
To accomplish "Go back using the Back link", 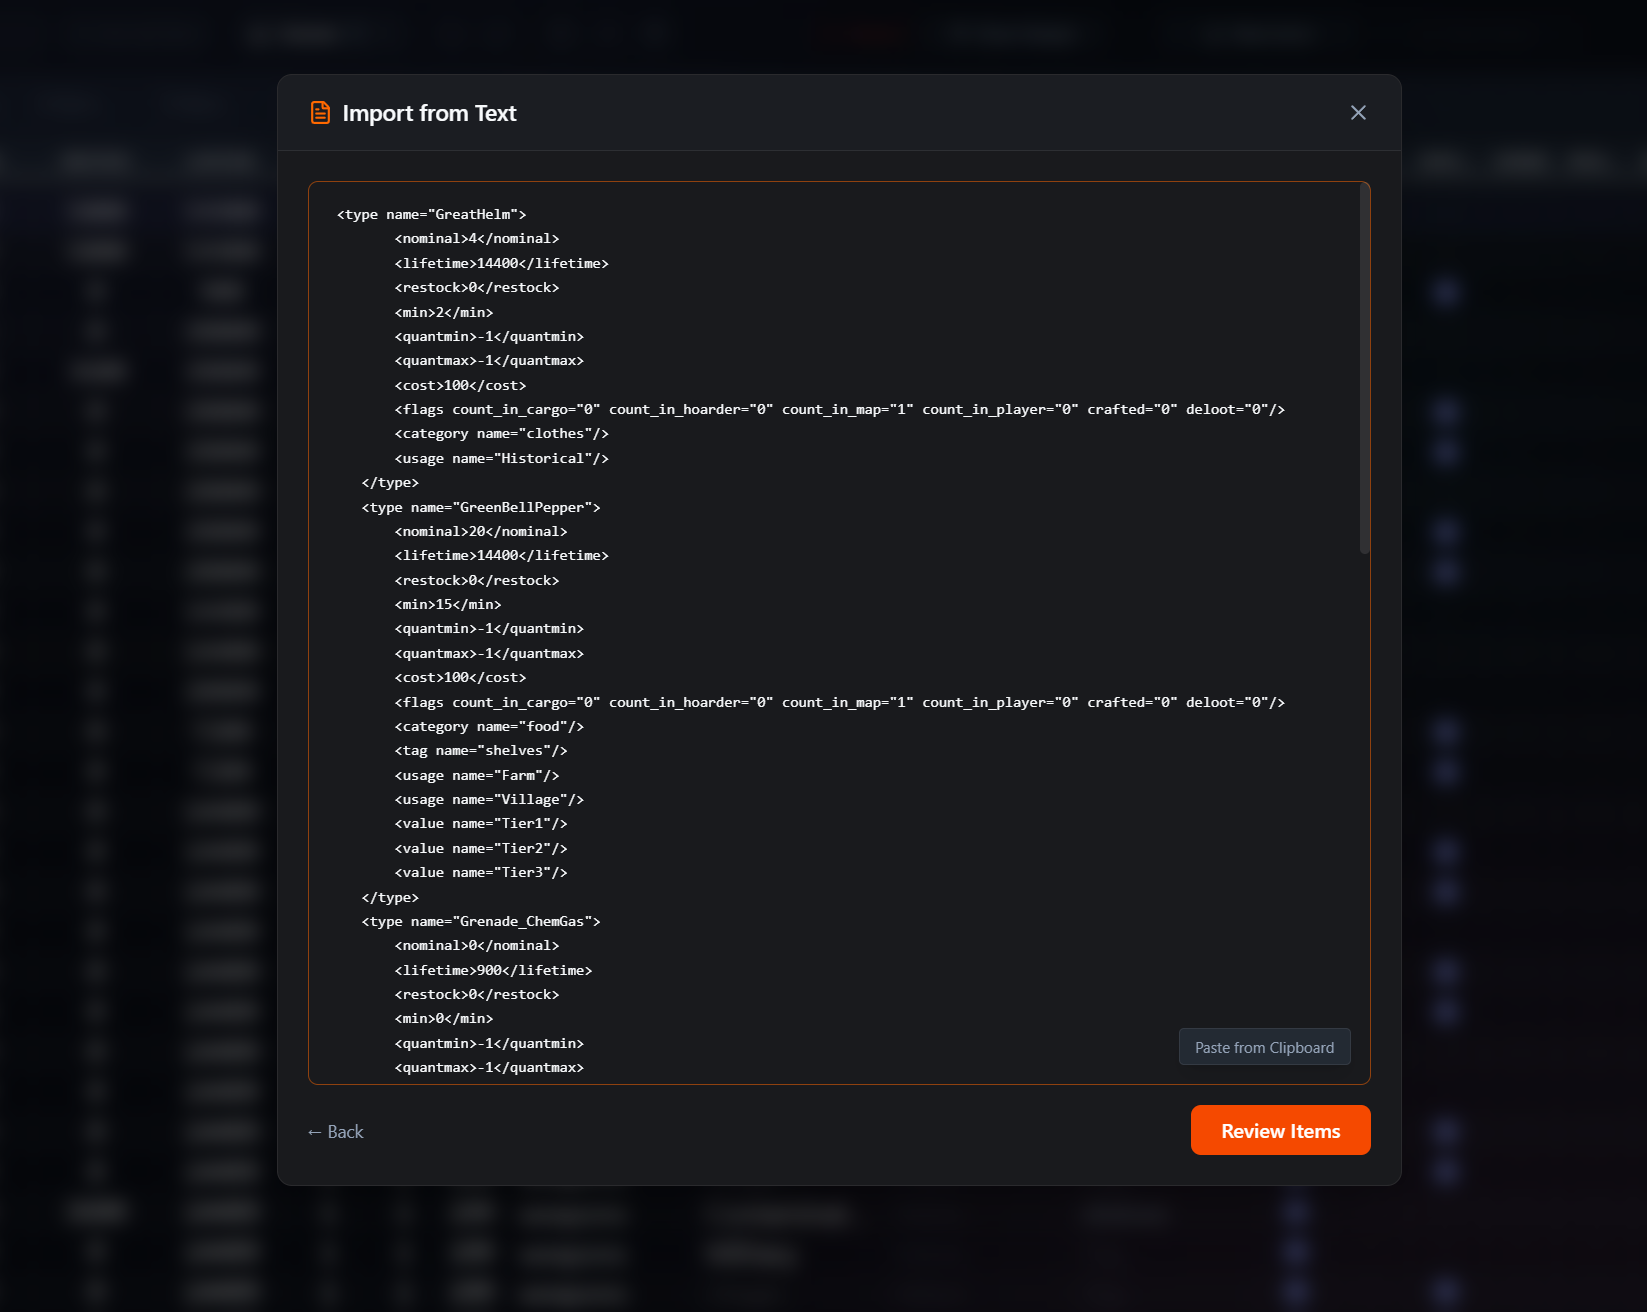I will [x=335, y=1131].
